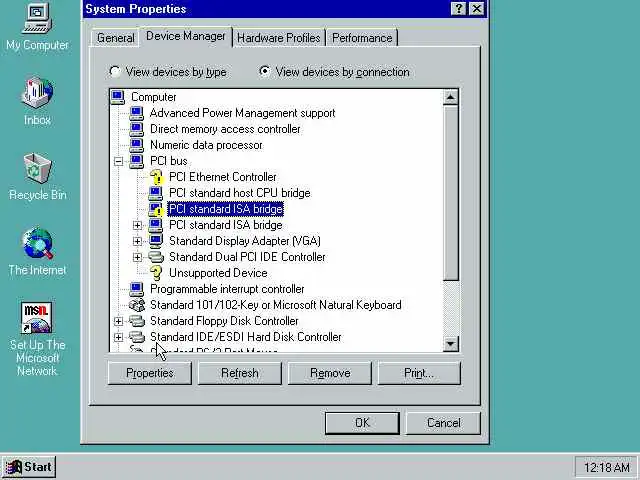The height and width of the screenshot is (480, 640).
Task: Collapse the PCI bus branch
Action: point(118,161)
